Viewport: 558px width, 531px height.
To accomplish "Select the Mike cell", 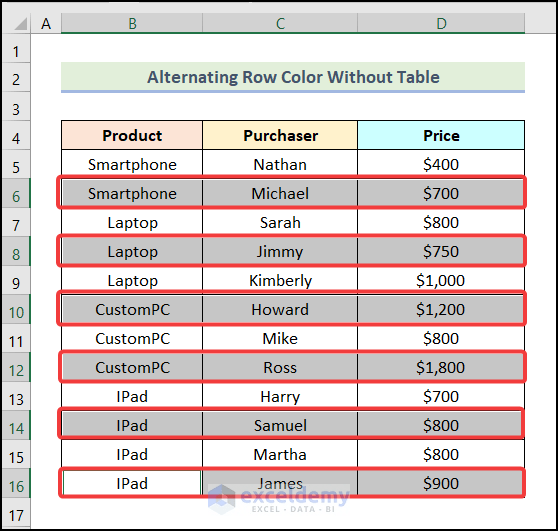I will (x=280, y=338).
